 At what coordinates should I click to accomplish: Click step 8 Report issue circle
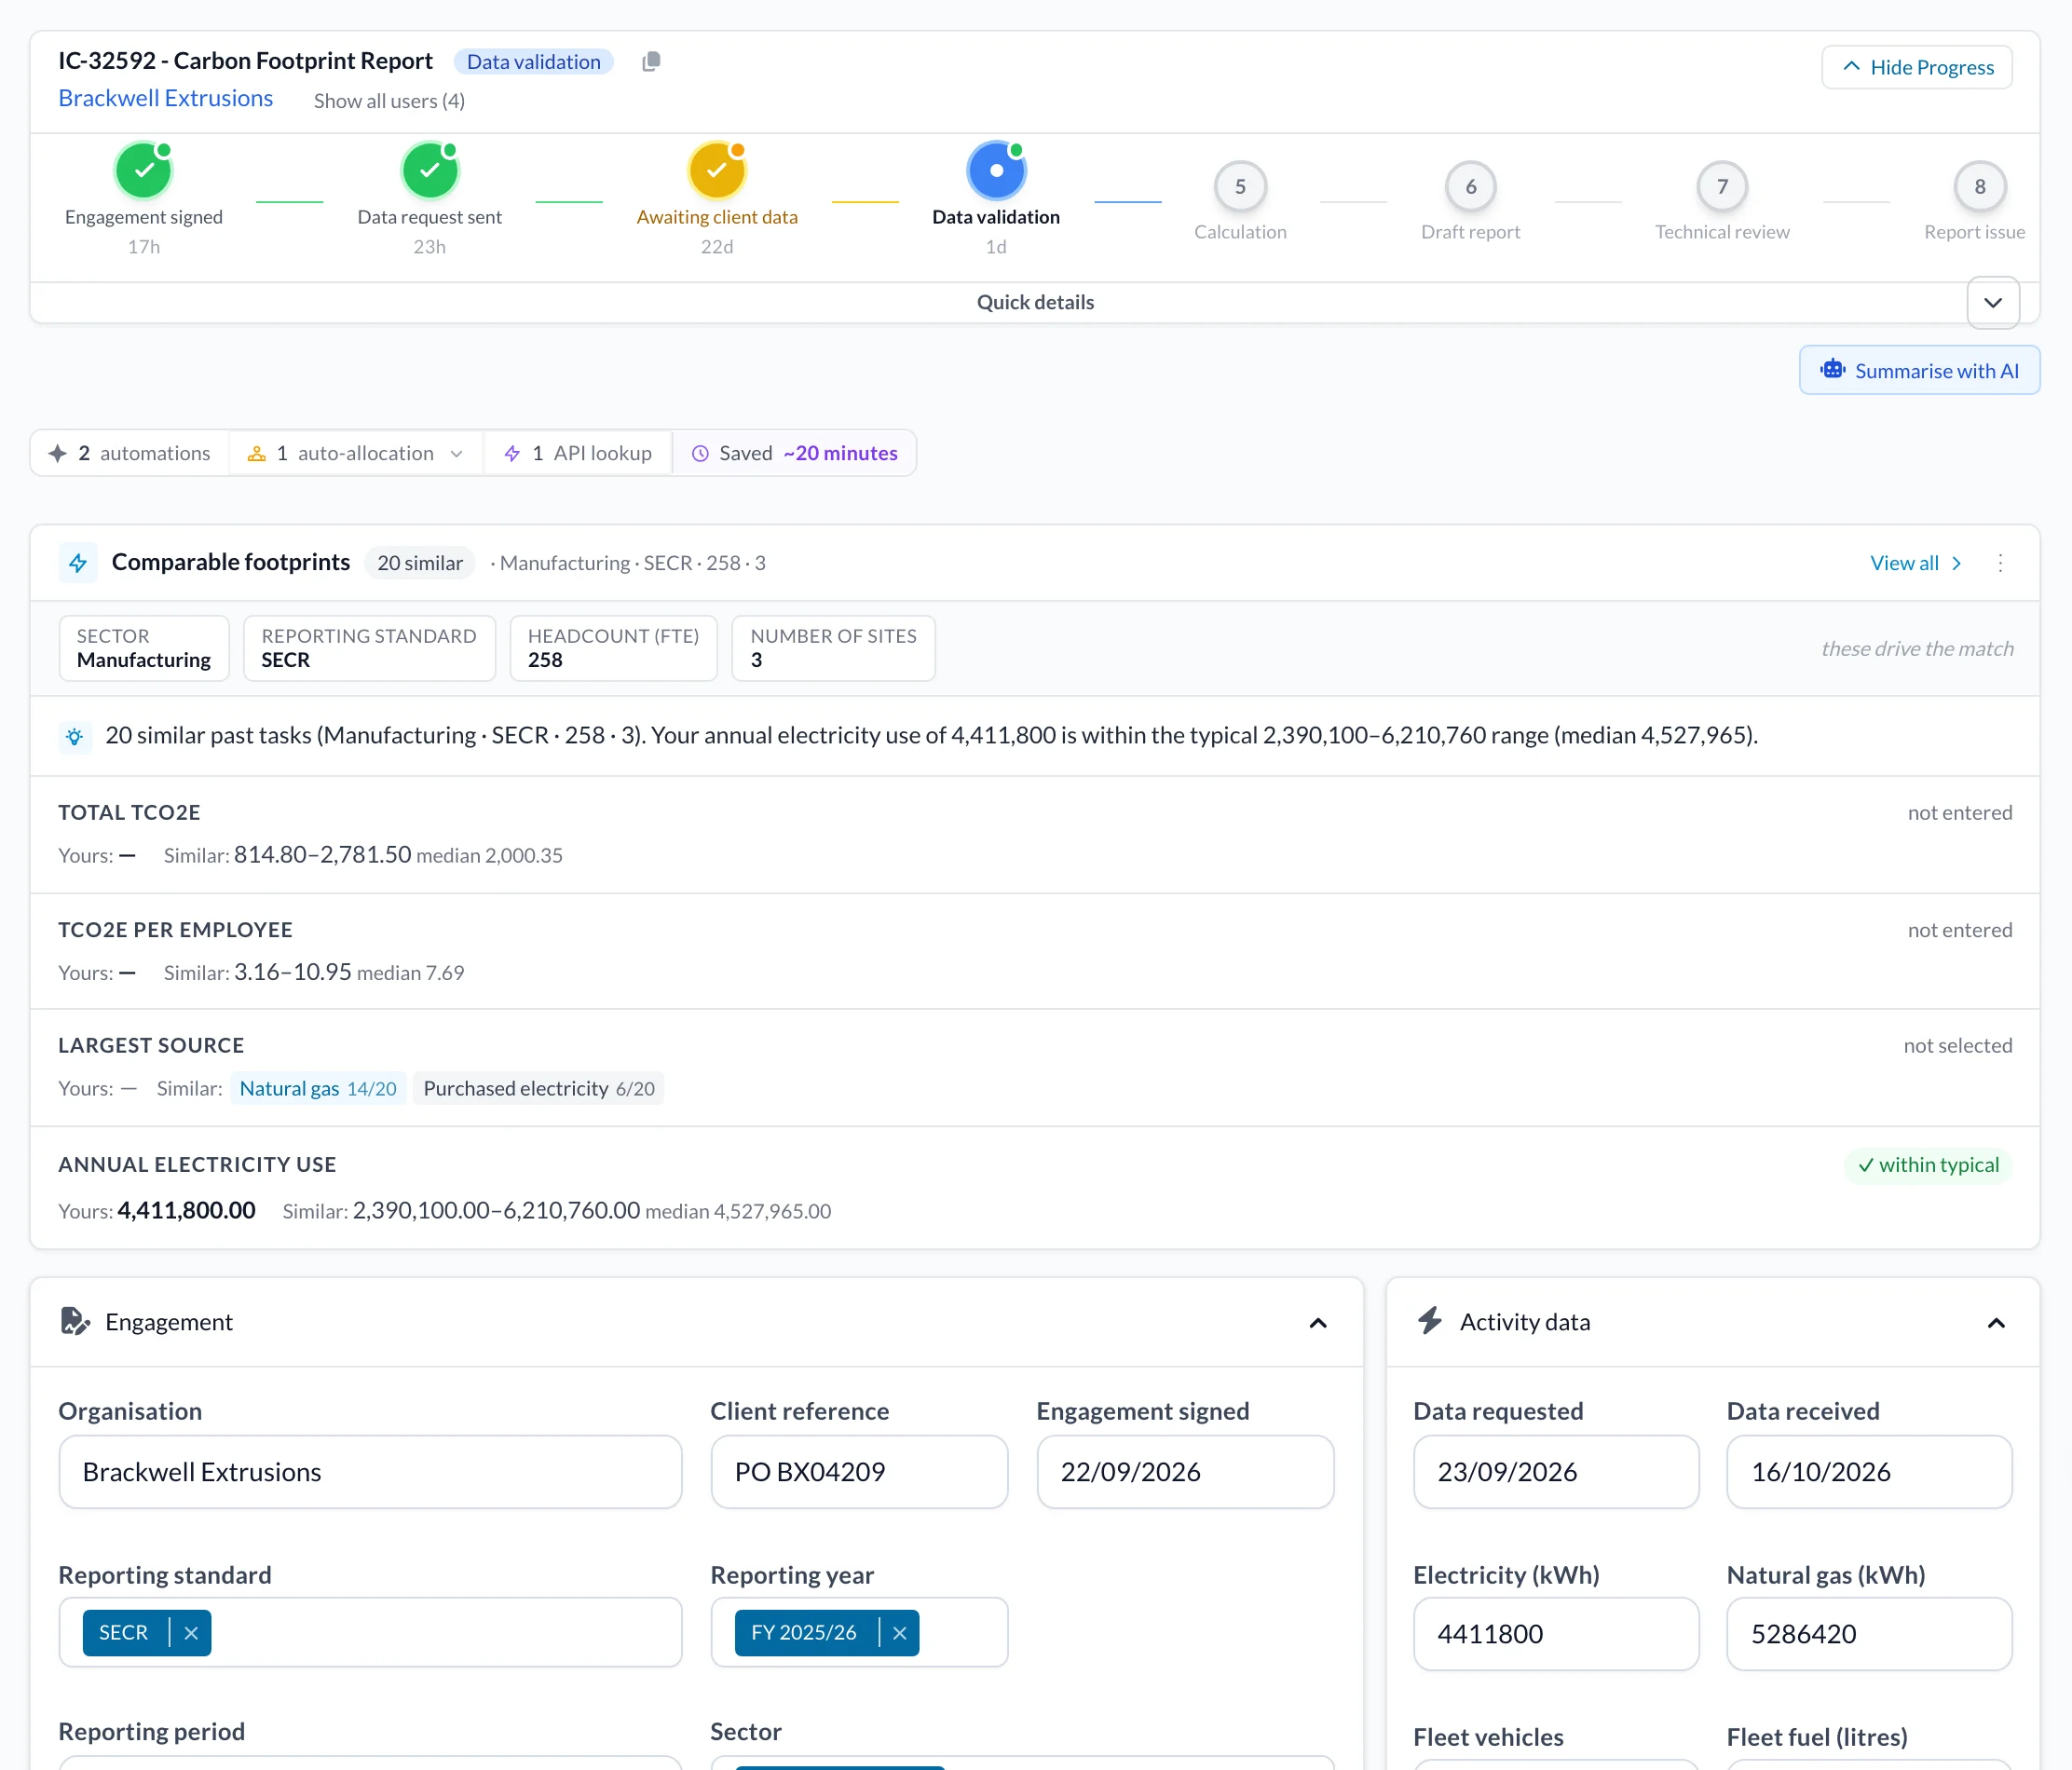coord(1980,187)
